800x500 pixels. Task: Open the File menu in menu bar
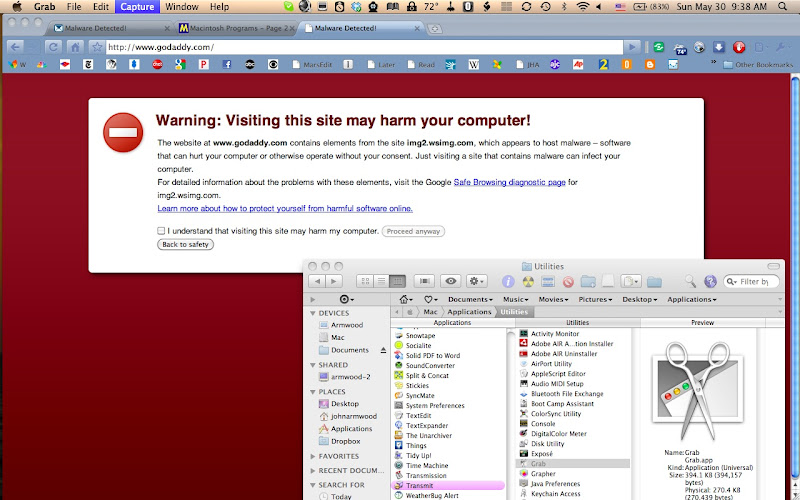(x=74, y=7)
